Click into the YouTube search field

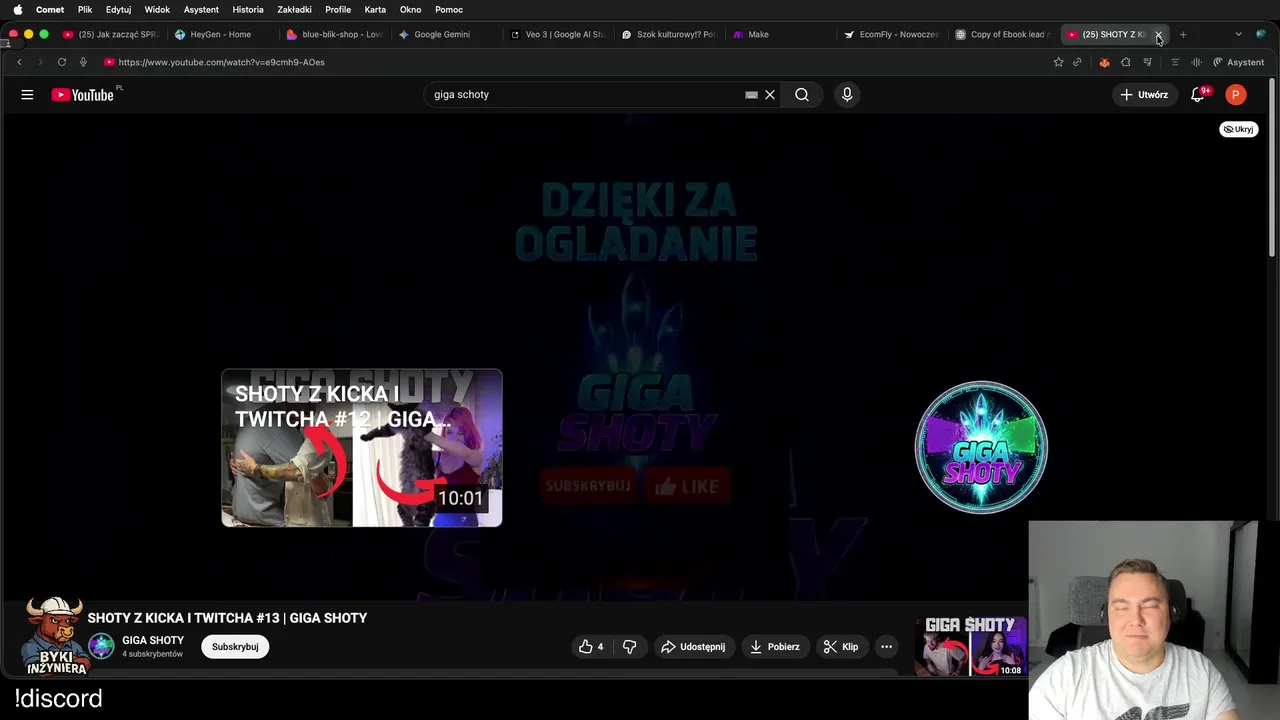point(585,94)
